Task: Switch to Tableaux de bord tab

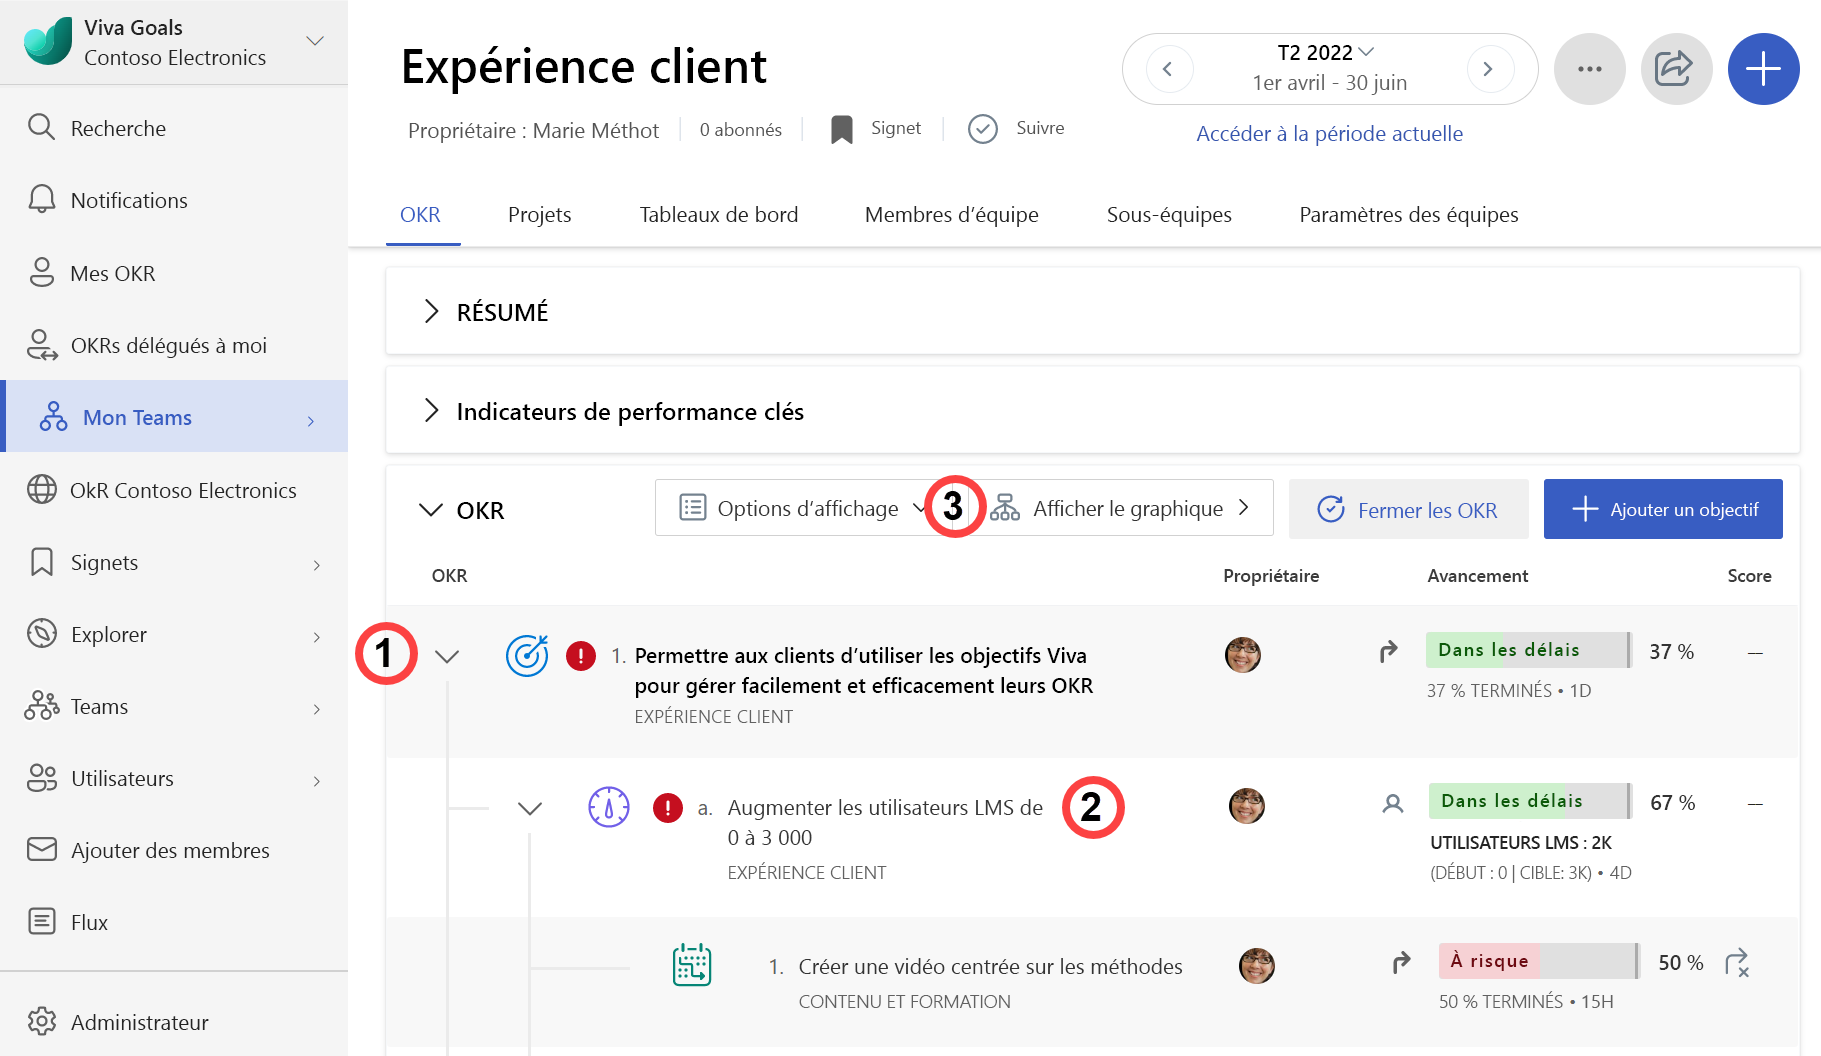Action: 719,215
